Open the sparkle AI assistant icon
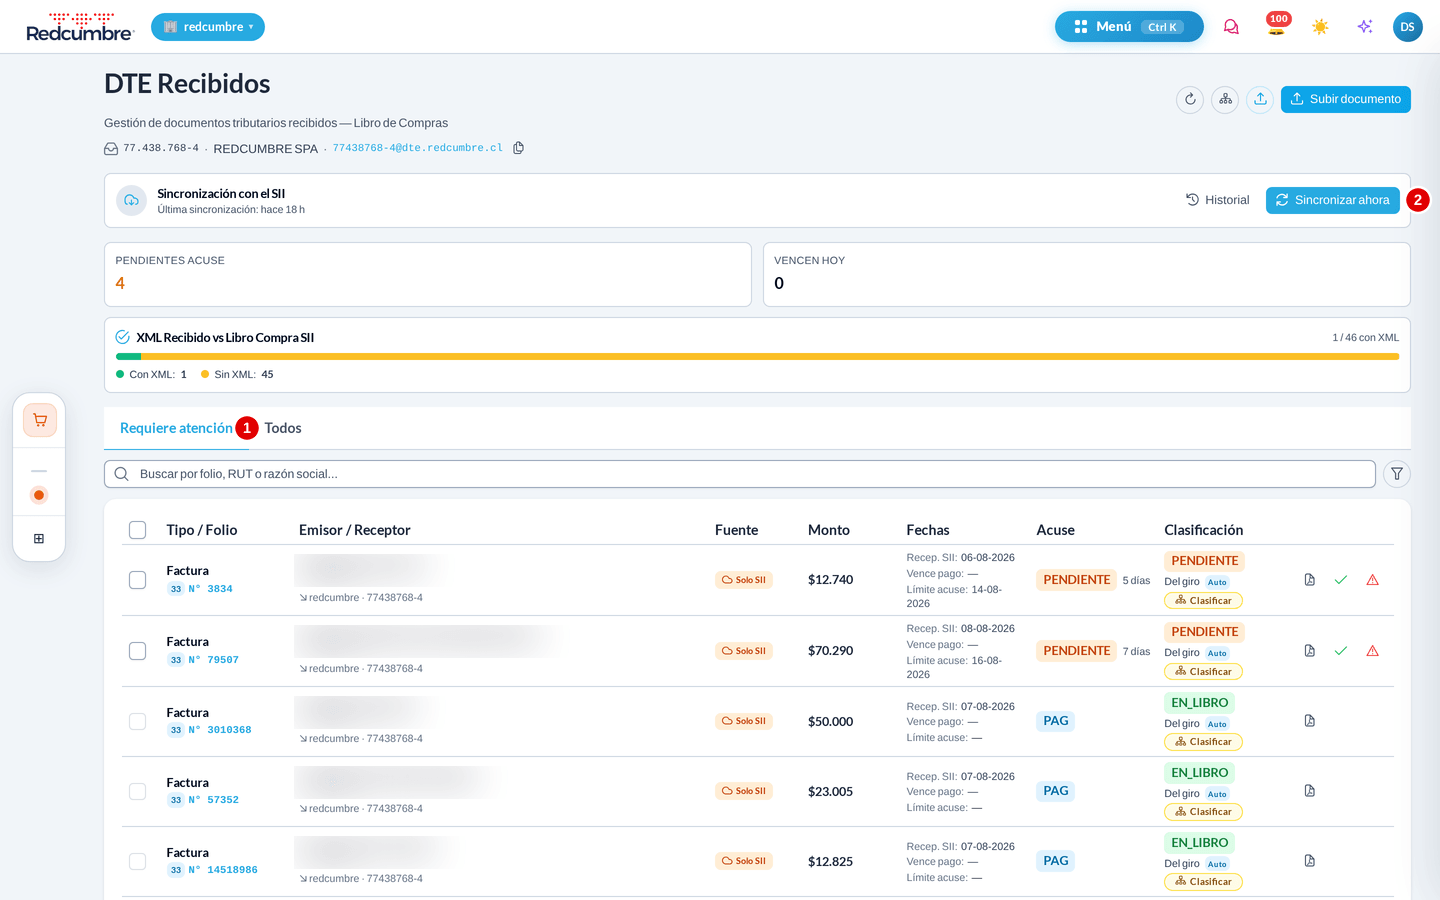The height and width of the screenshot is (900, 1440). coord(1364,27)
